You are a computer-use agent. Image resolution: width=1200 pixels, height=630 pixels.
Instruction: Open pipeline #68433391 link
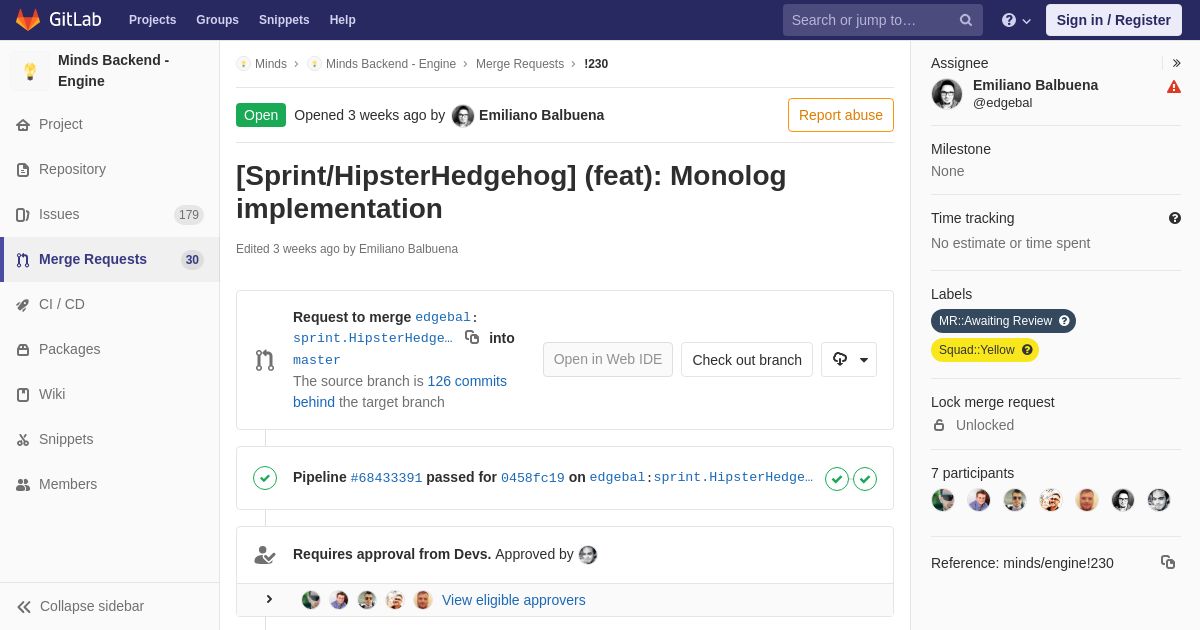386,478
